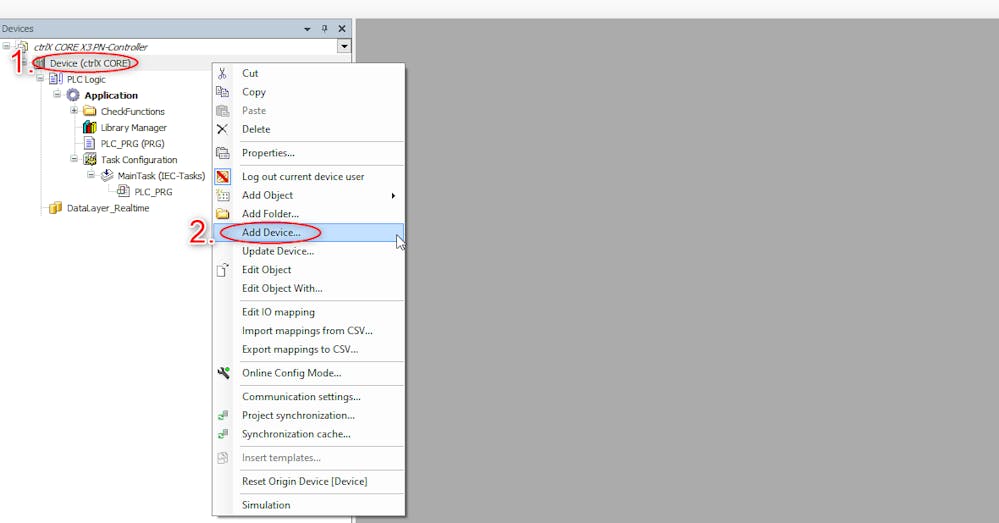The image size is (999, 523).
Task: Click the Project synchronization icon
Action: pyautogui.click(x=222, y=415)
